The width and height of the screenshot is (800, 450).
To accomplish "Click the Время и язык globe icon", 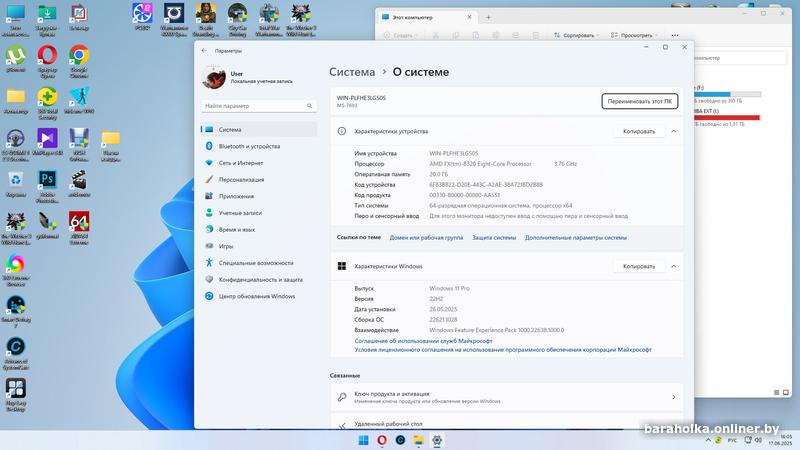I will click(x=209, y=230).
